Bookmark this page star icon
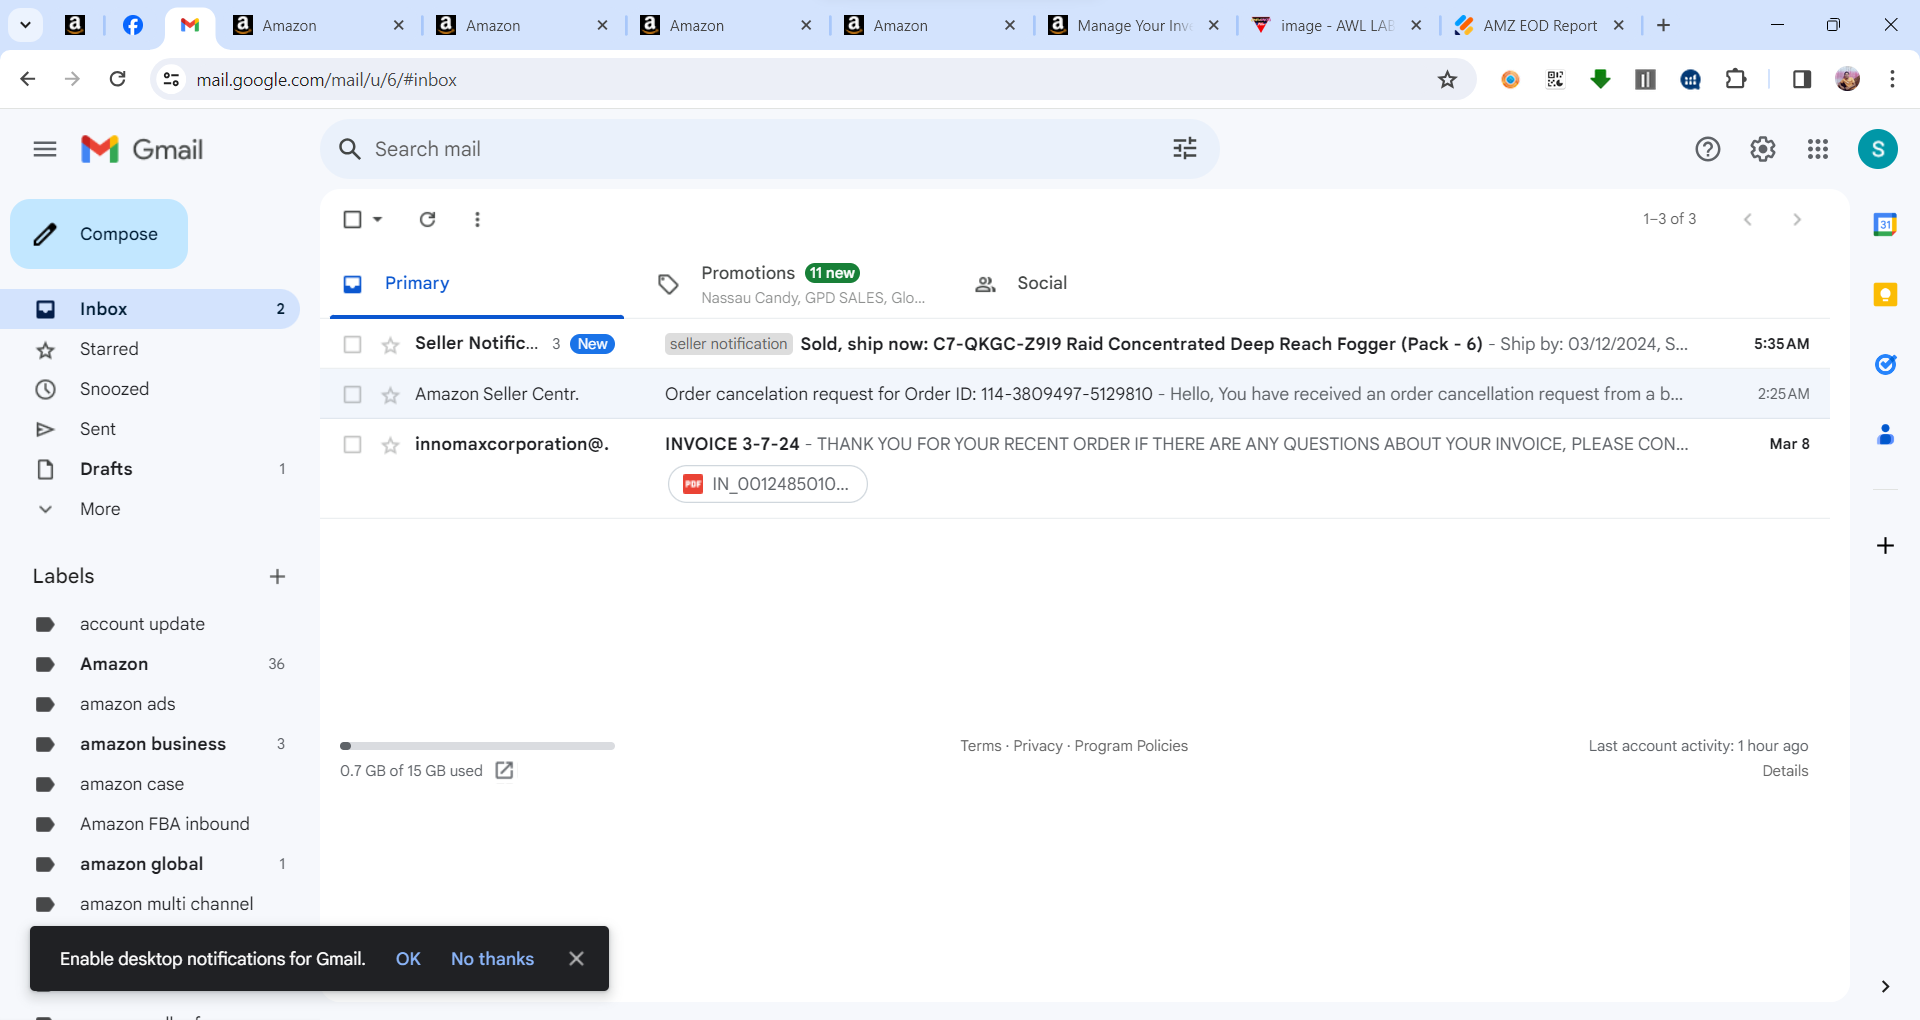This screenshot has height=1020, width=1920. click(1447, 79)
